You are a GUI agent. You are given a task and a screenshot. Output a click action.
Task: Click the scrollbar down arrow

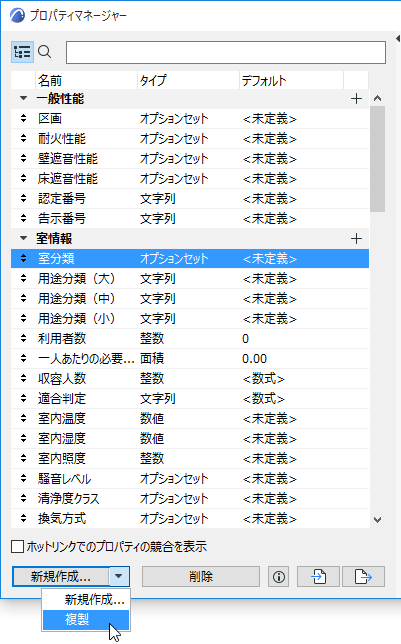(x=378, y=520)
